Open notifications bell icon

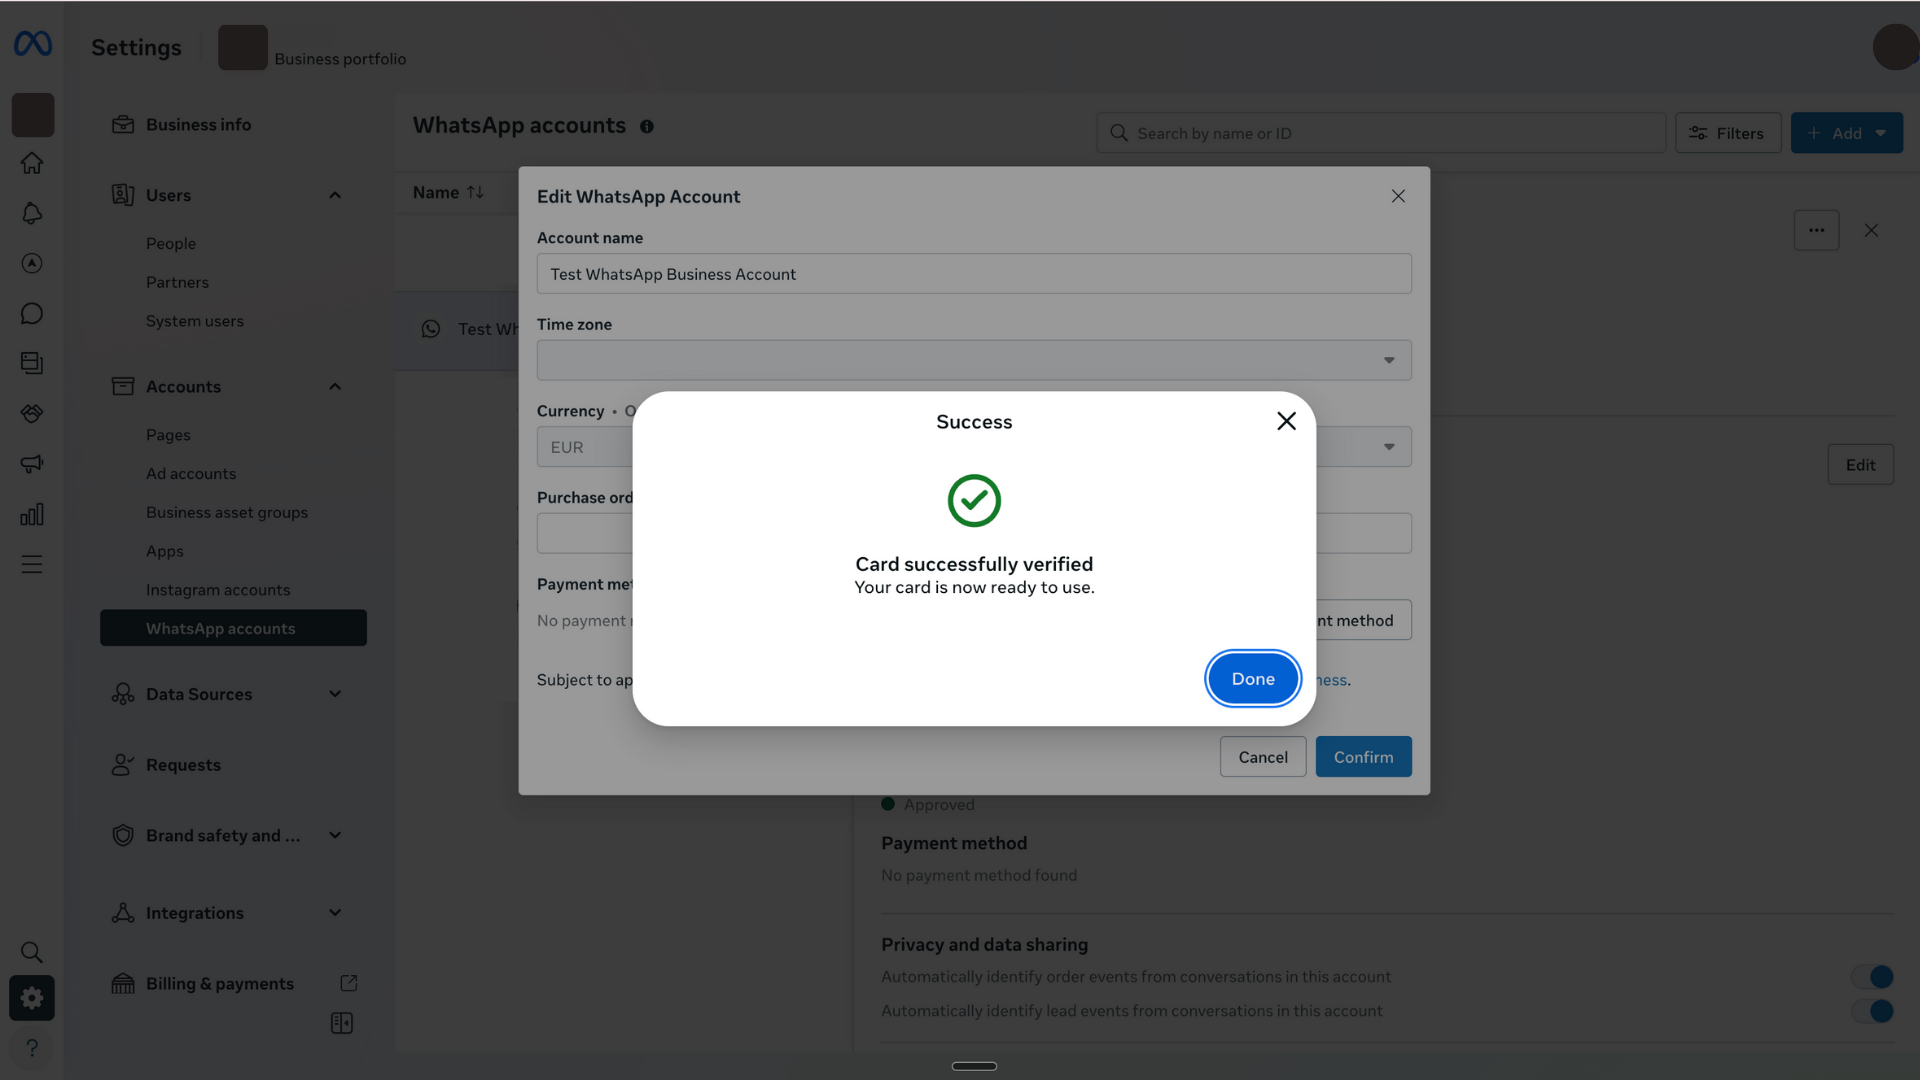click(32, 213)
